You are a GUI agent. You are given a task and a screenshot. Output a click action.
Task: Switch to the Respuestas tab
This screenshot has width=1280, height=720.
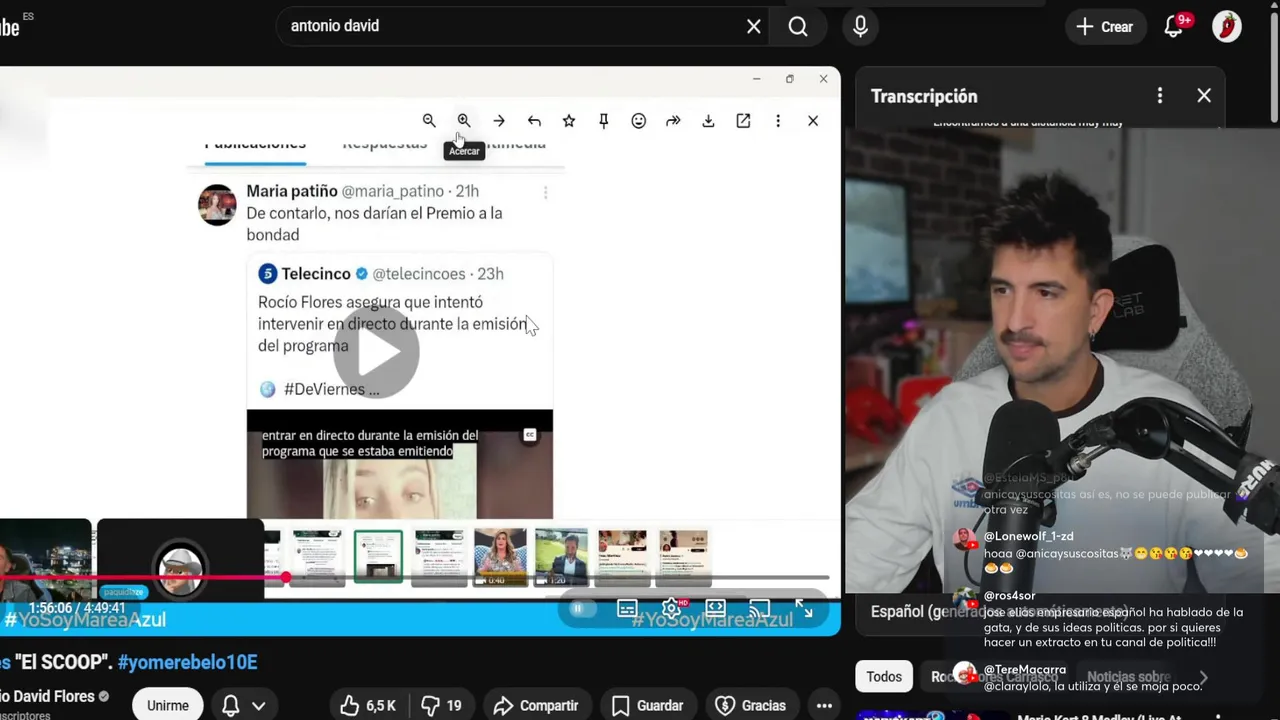[x=384, y=145]
